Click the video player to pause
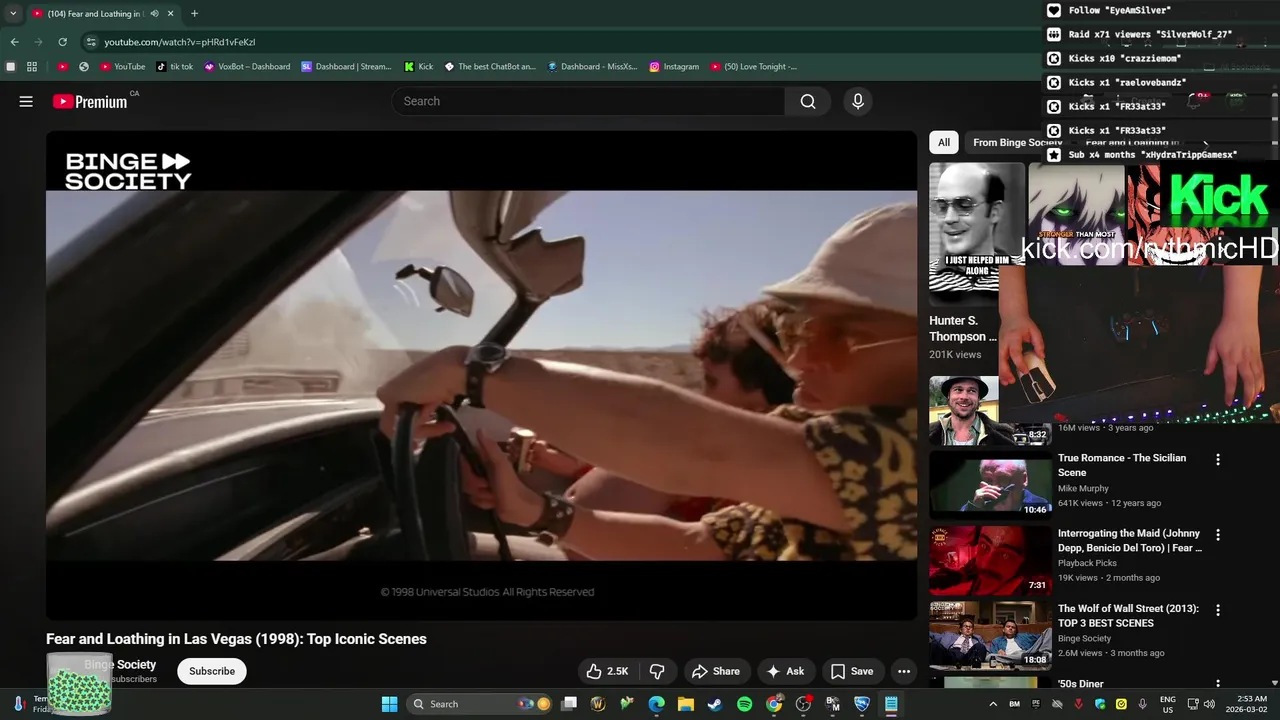1280x720 pixels. 481,375
